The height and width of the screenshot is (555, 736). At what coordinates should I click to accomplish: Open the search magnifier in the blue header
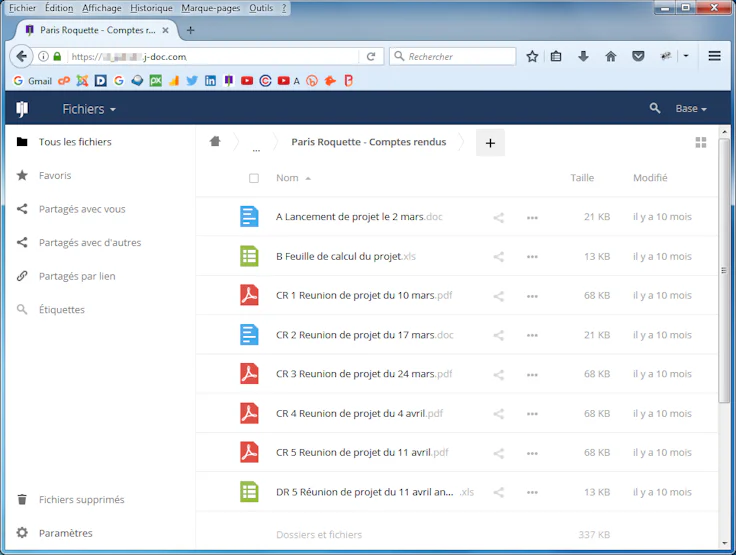(655, 108)
